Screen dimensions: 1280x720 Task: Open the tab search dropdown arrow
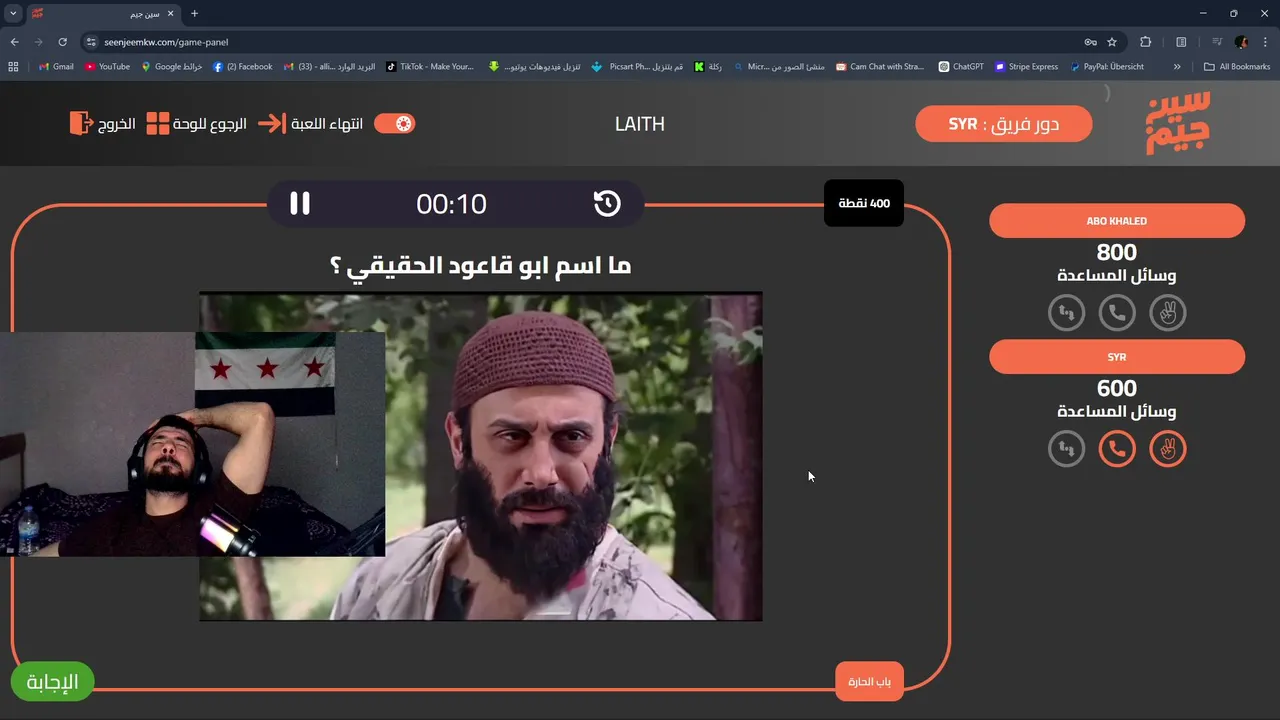point(13,14)
